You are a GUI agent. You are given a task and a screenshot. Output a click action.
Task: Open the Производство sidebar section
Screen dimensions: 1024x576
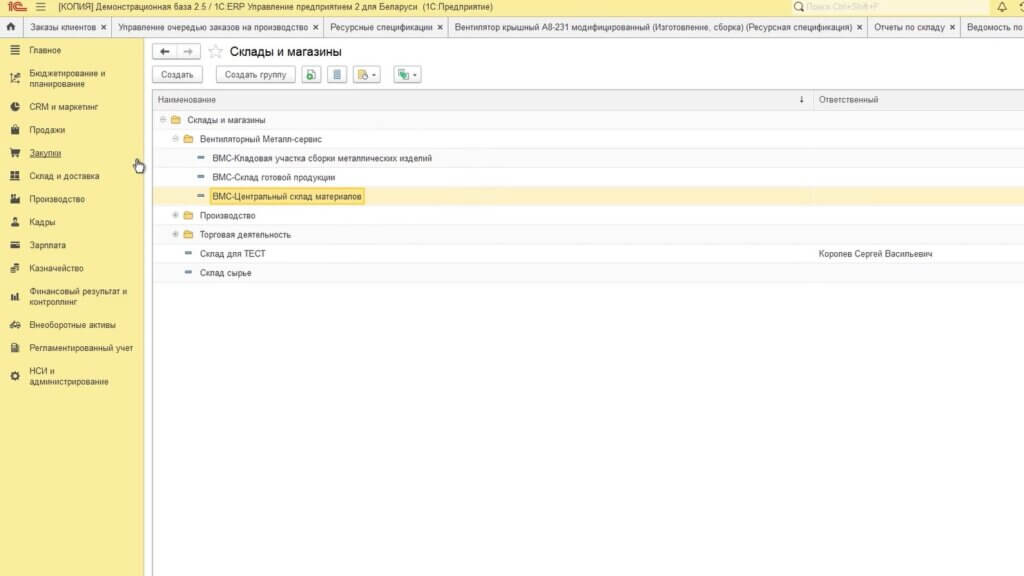(x=57, y=199)
